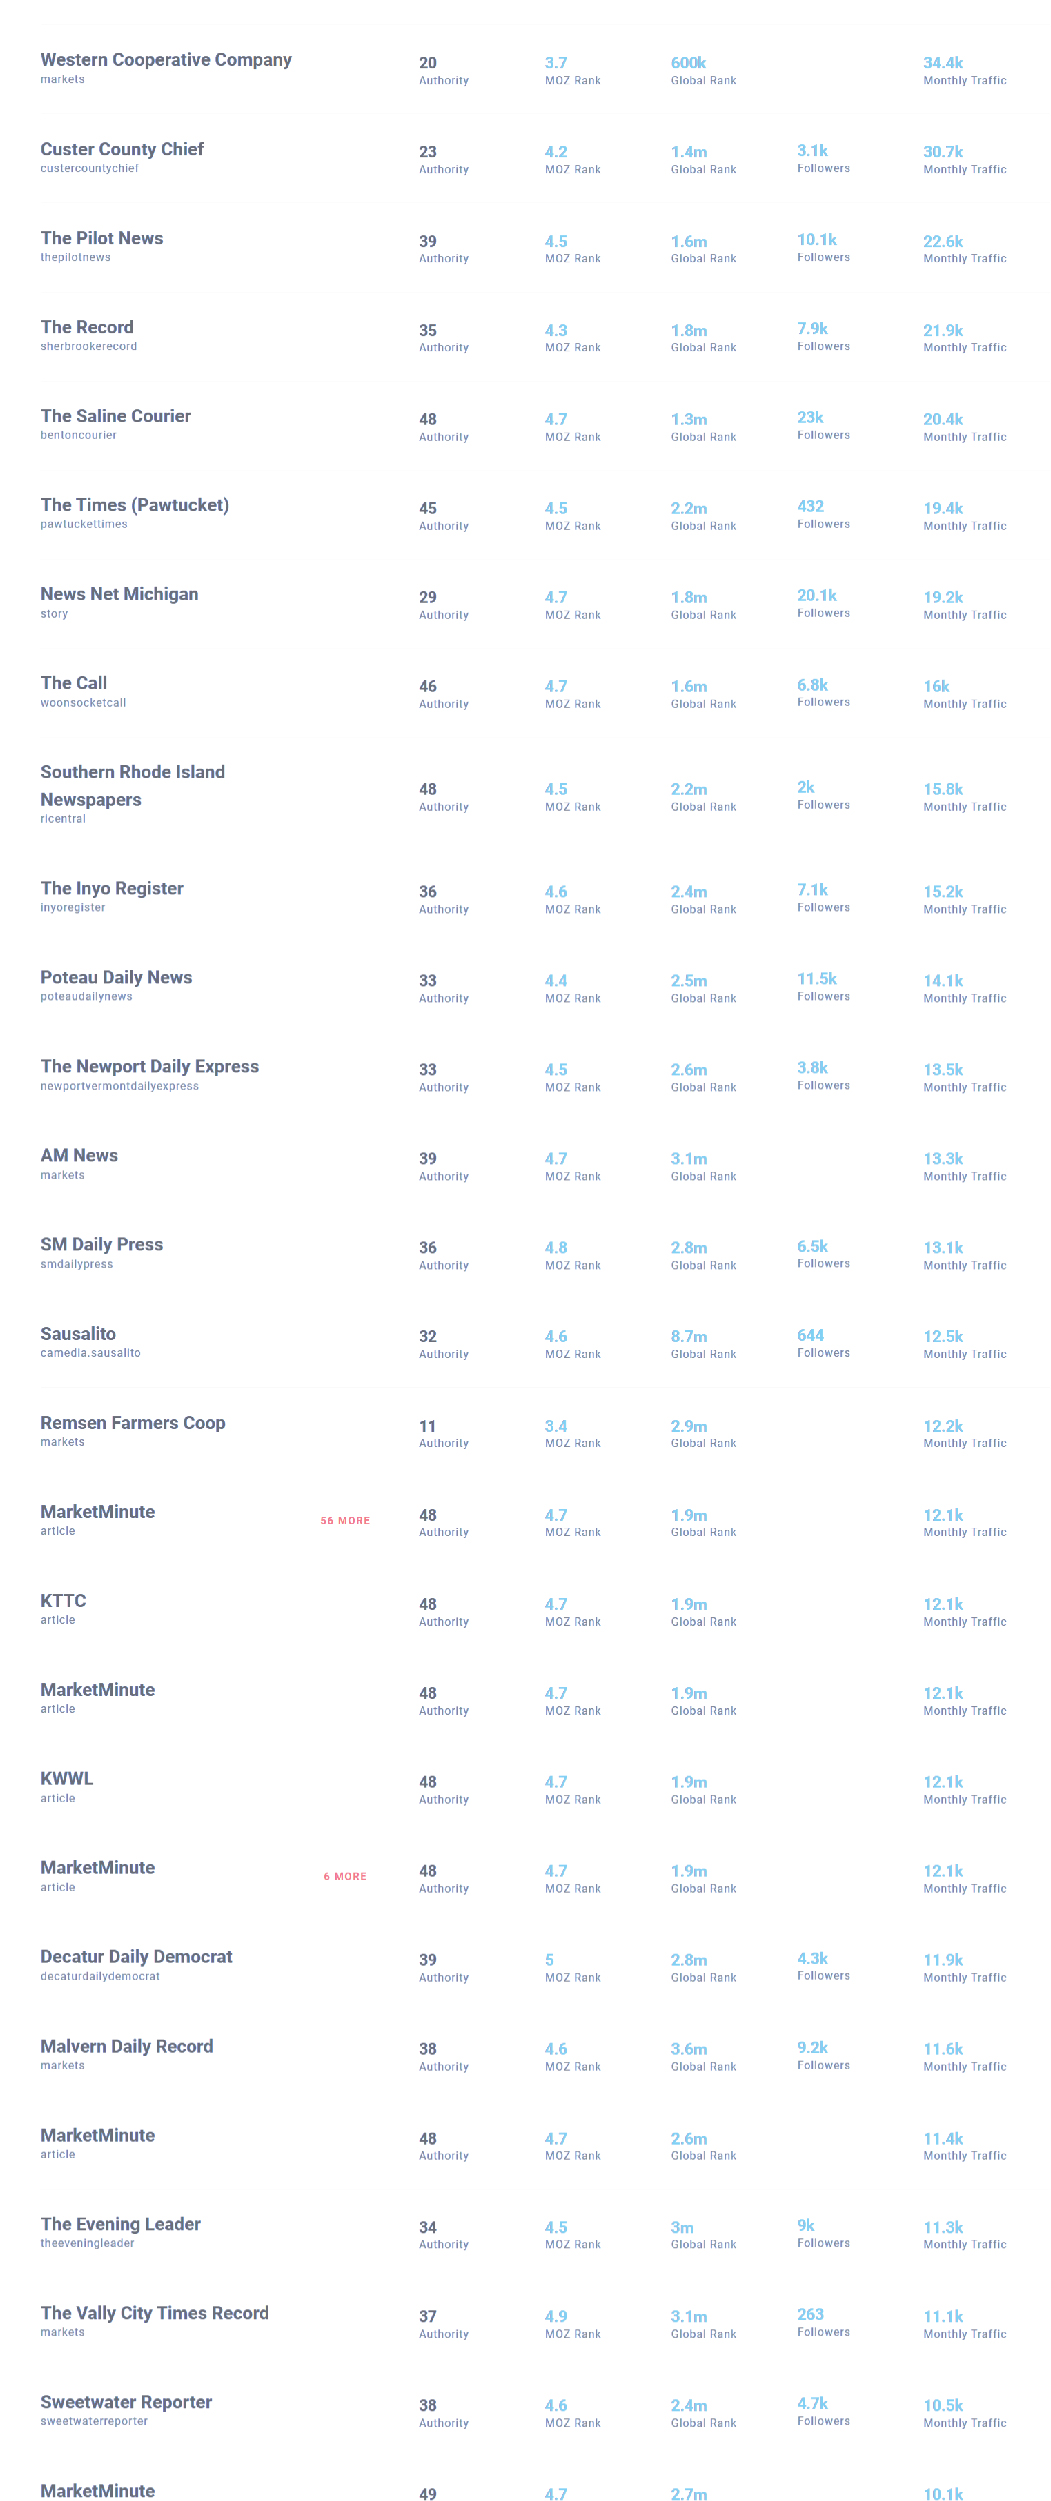Select Poteau Daily News outlet

click(116, 977)
